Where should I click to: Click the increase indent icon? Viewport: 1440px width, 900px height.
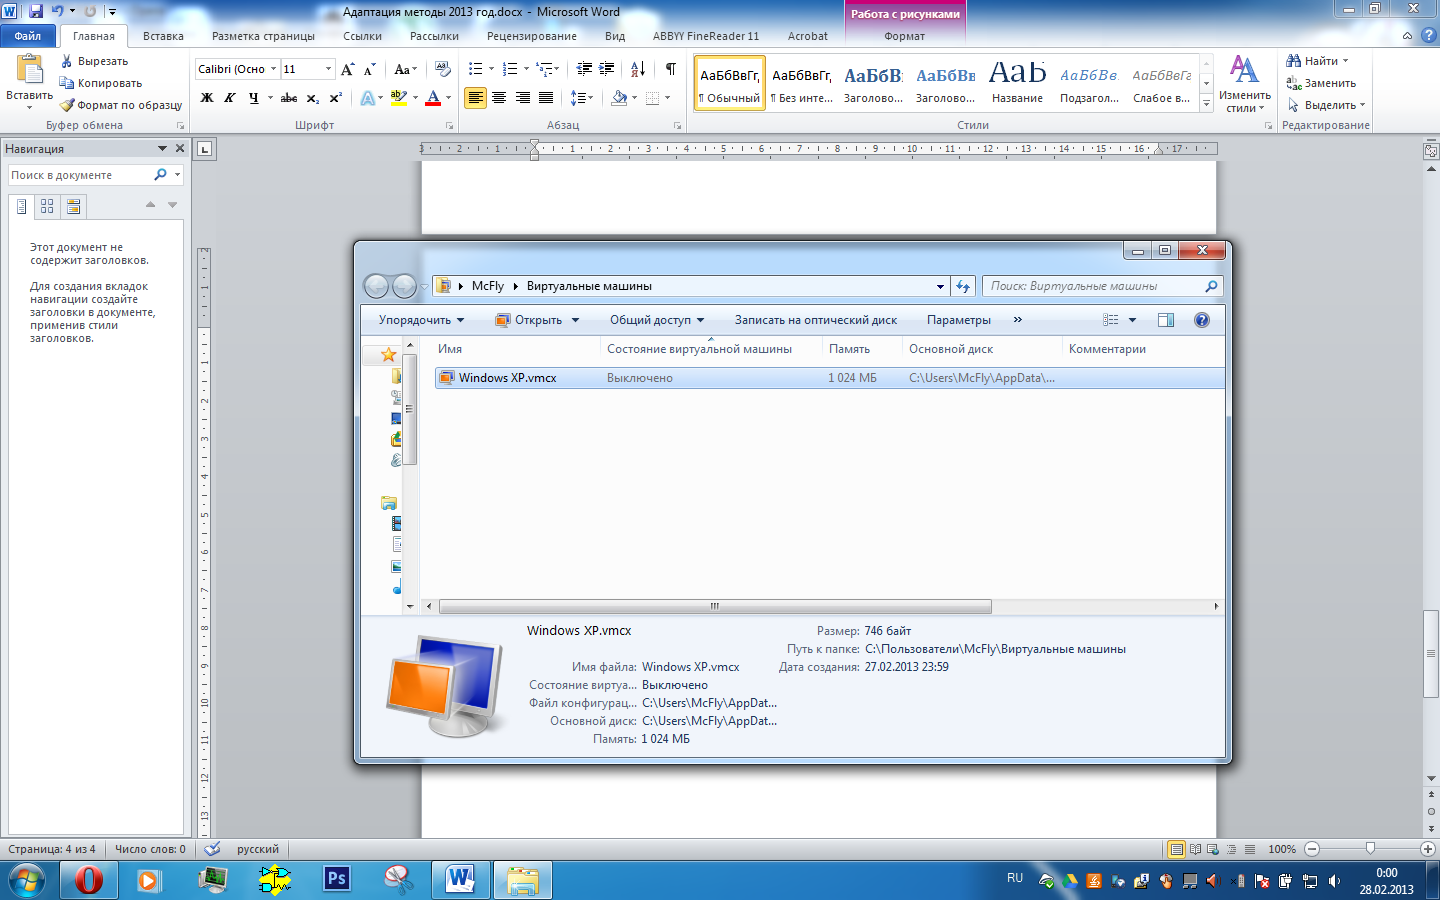click(607, 69)
